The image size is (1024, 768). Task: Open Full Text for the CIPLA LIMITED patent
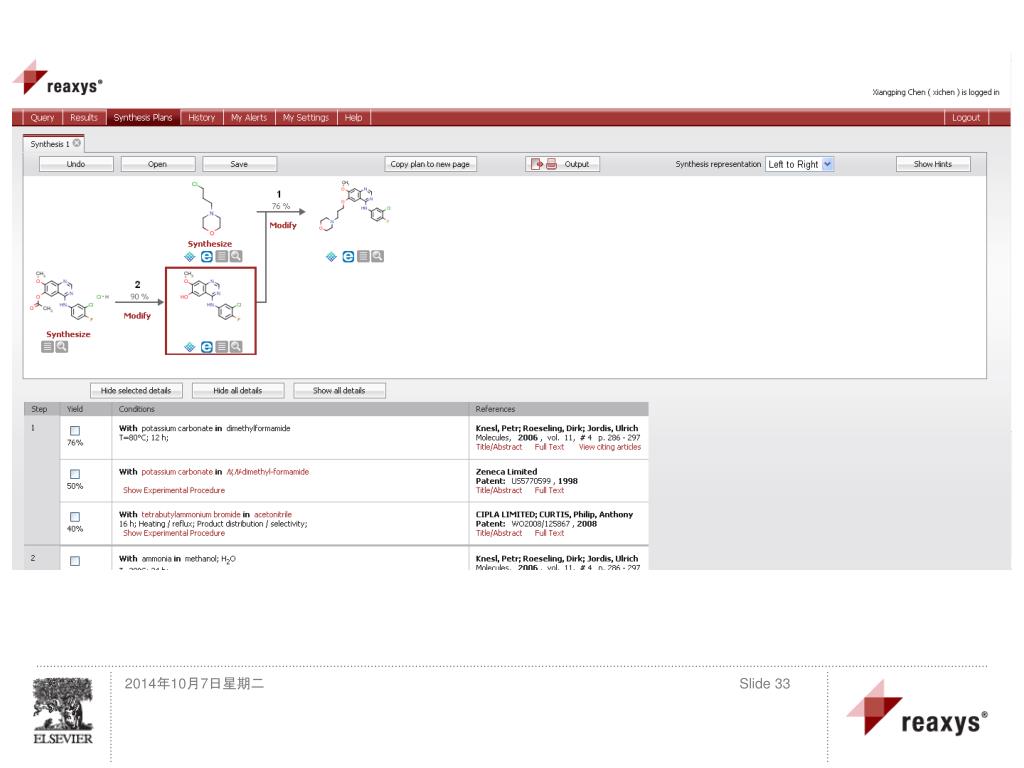tap(549, 533)
